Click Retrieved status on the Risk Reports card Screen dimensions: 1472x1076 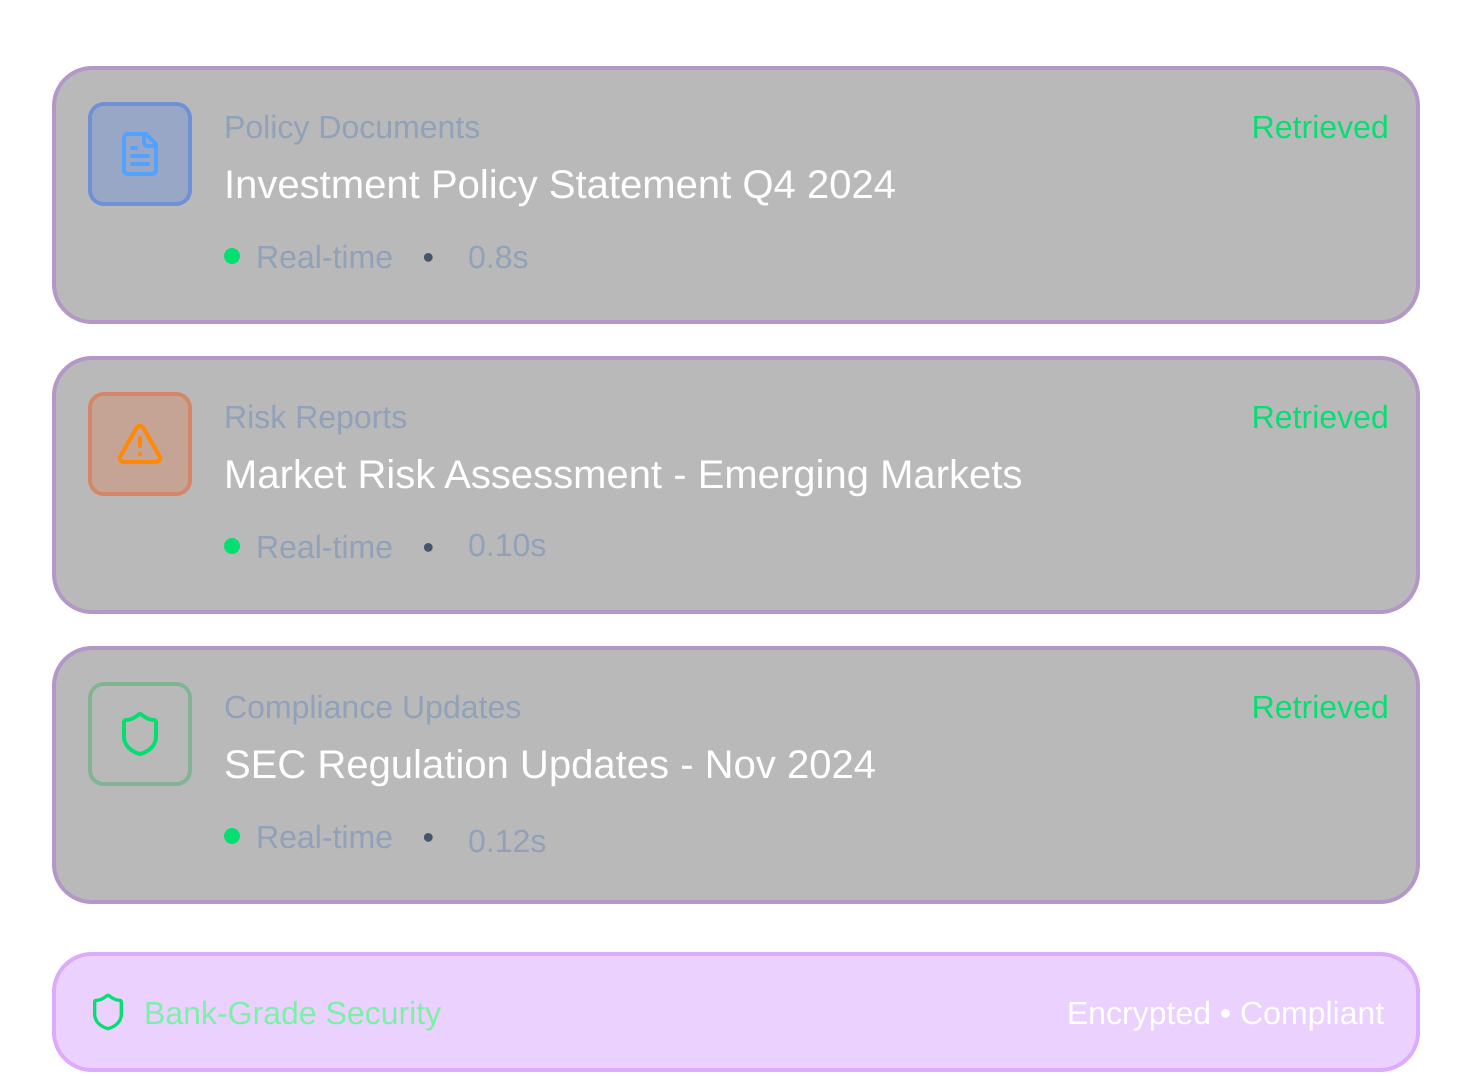tap(1319, 417)
